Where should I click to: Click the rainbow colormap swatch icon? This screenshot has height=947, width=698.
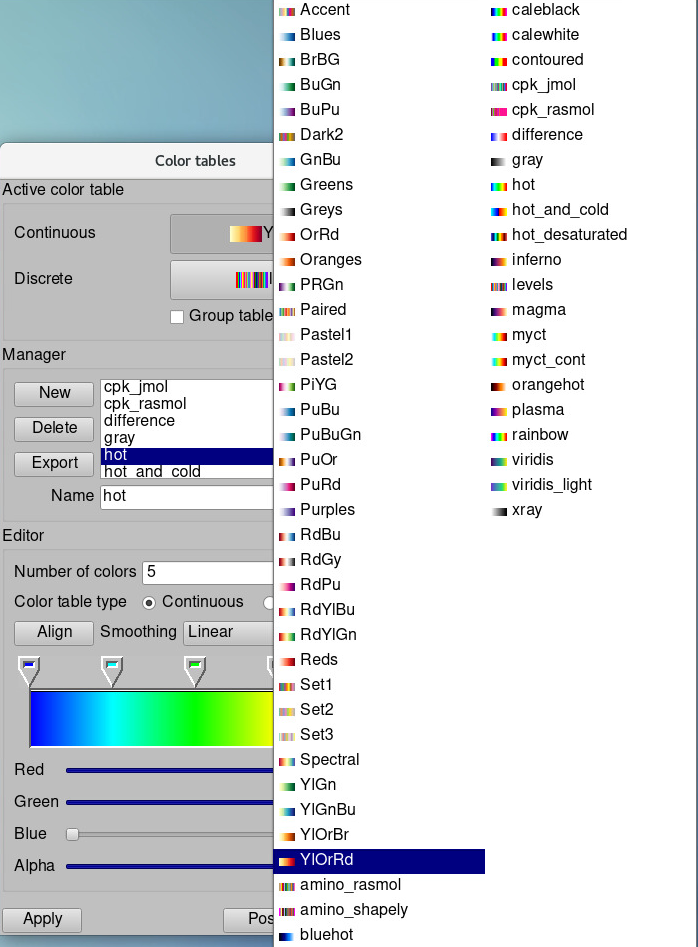pos(498,435)
